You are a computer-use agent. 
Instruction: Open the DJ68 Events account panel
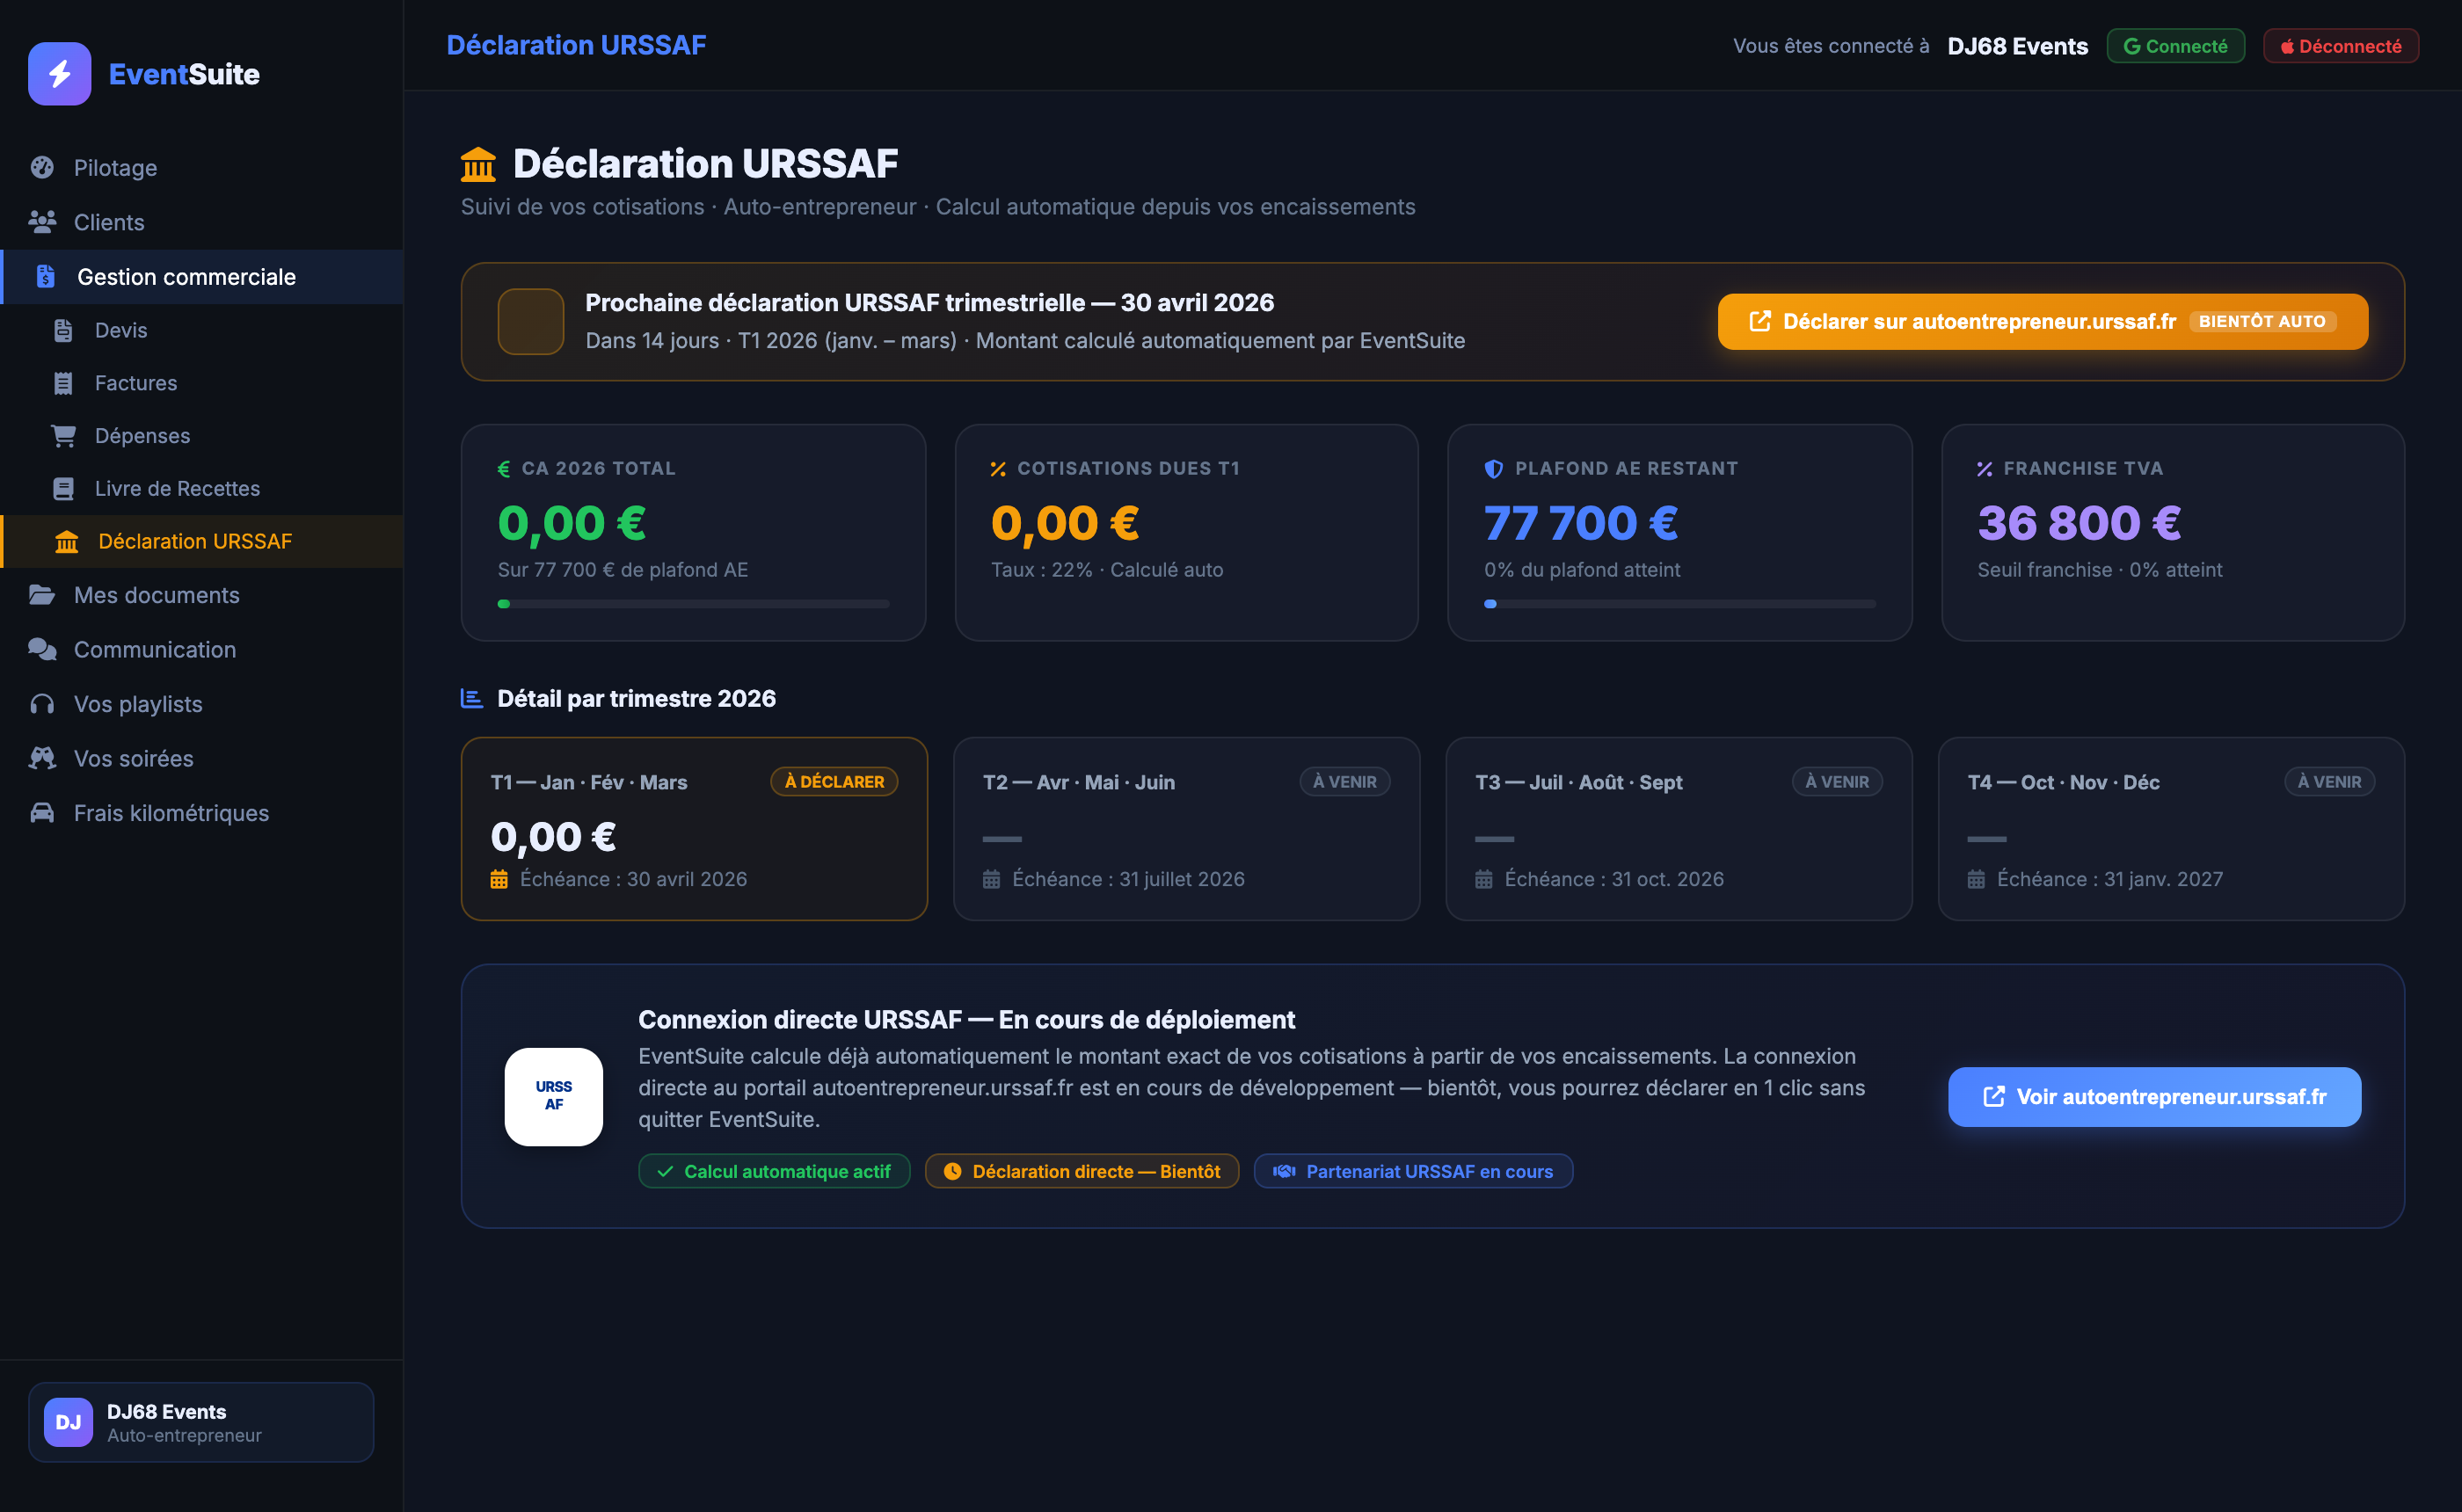tap(200, 1421)
